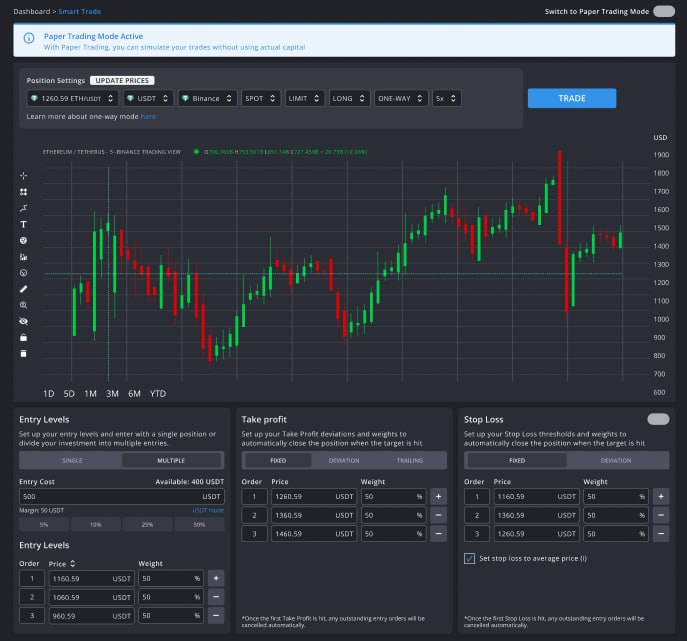Screen dimensions: 687x641
Task: Select Stop Loss FIXED tab
Action: tap(517, 460)
